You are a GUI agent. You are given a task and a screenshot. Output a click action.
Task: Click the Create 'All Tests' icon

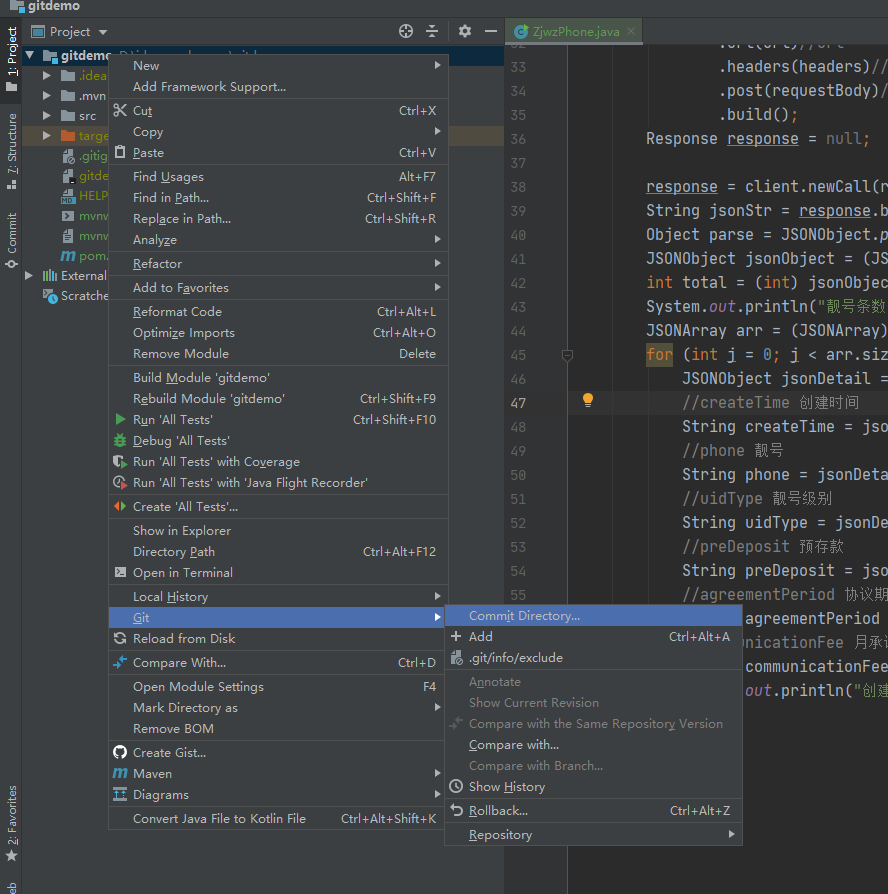120,506
